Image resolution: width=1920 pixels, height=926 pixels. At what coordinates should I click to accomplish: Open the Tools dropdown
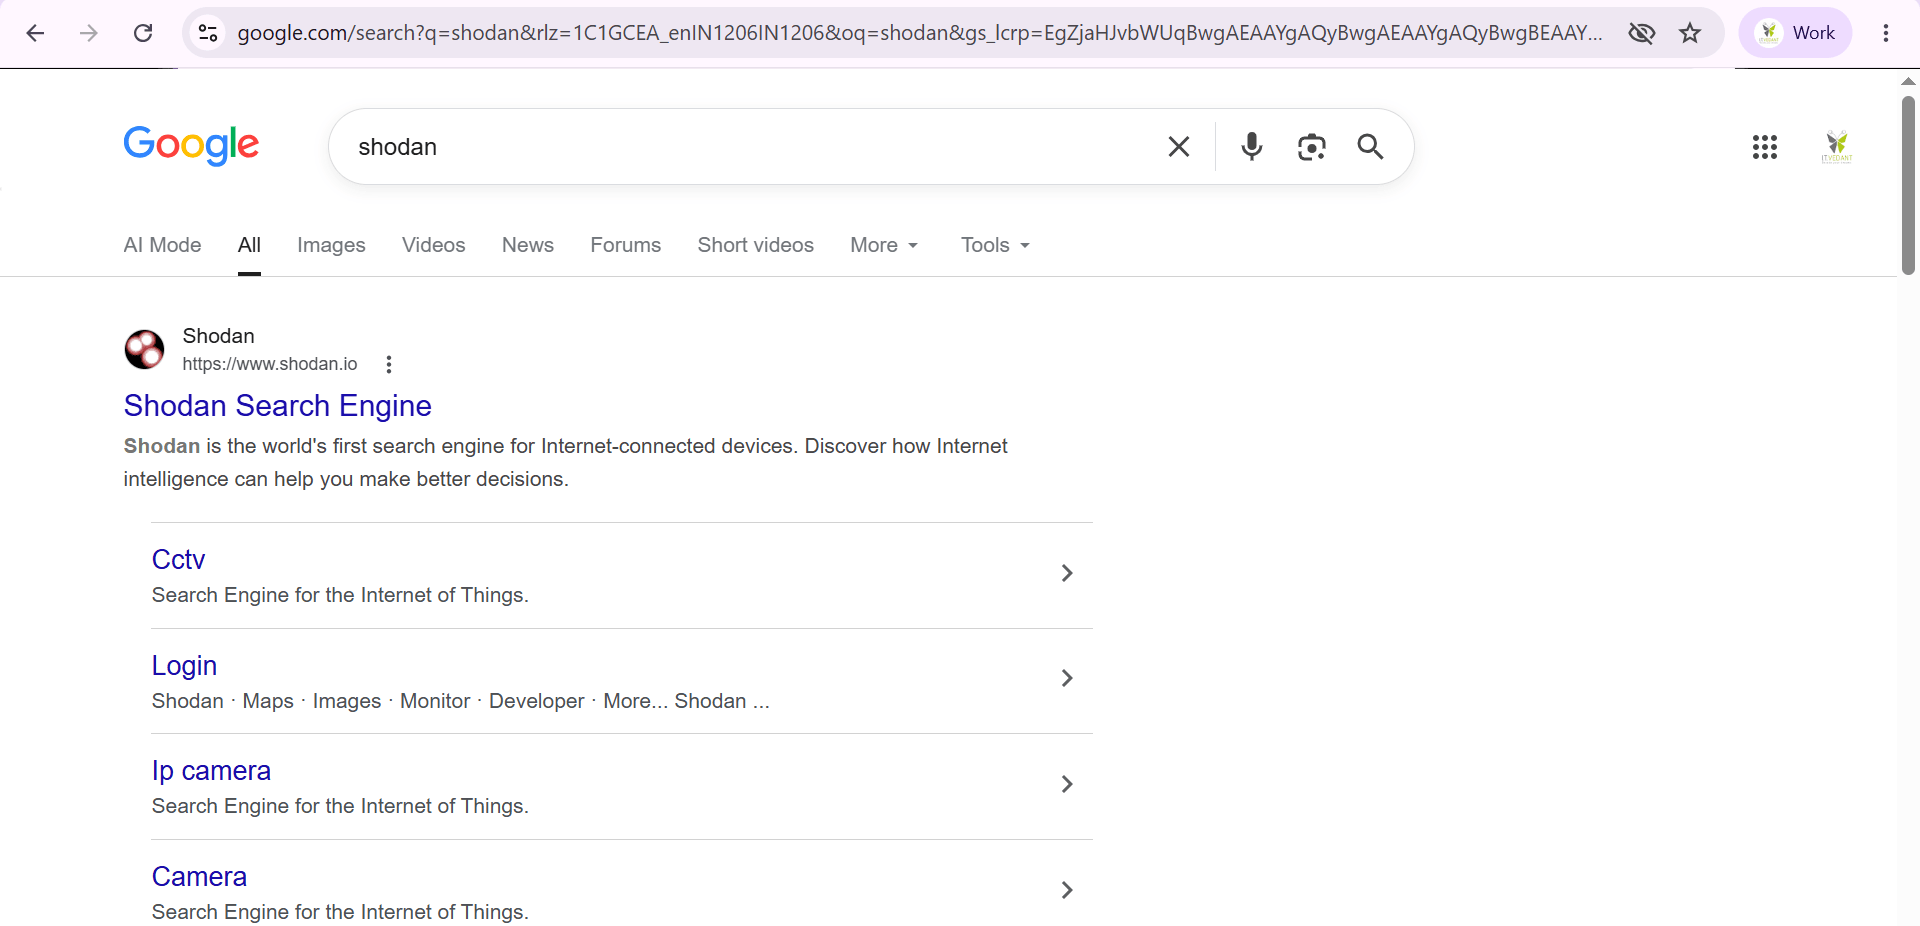tap(995, 245)
